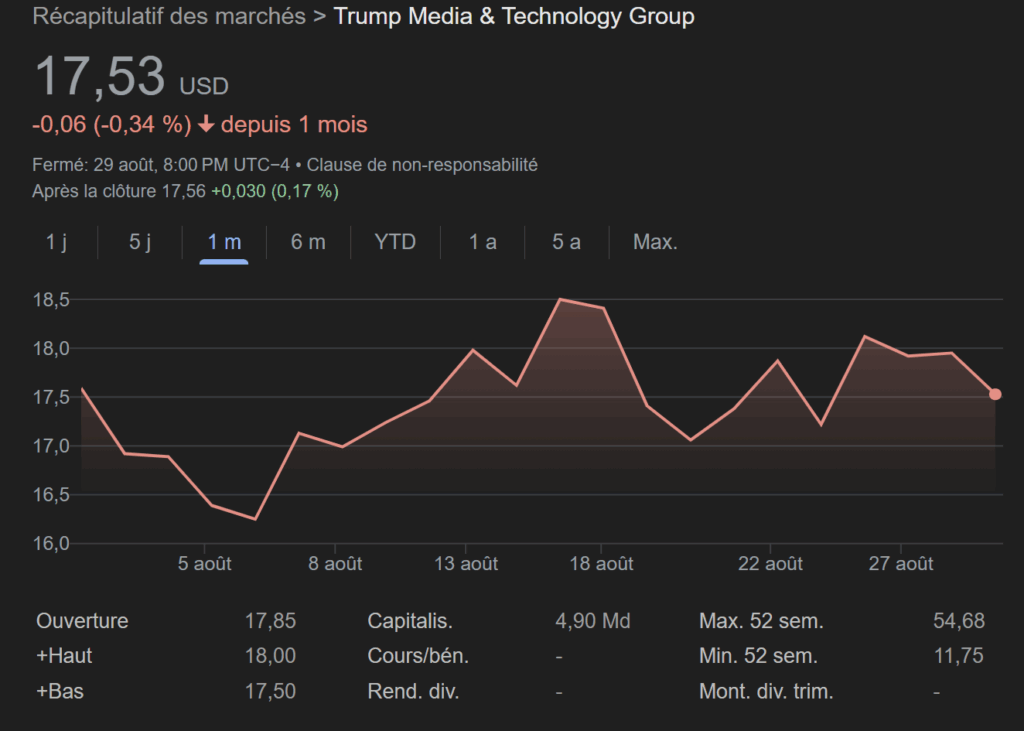This screenshot has height=731, width=1024.
Task: Click the current price 17,53
Action: point(99,76)
